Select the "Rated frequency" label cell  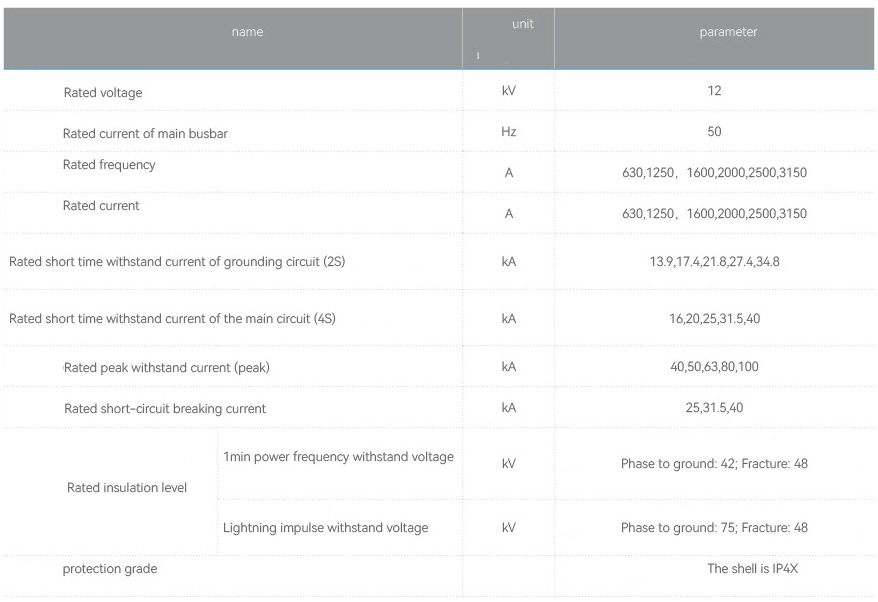coord(109,165)
